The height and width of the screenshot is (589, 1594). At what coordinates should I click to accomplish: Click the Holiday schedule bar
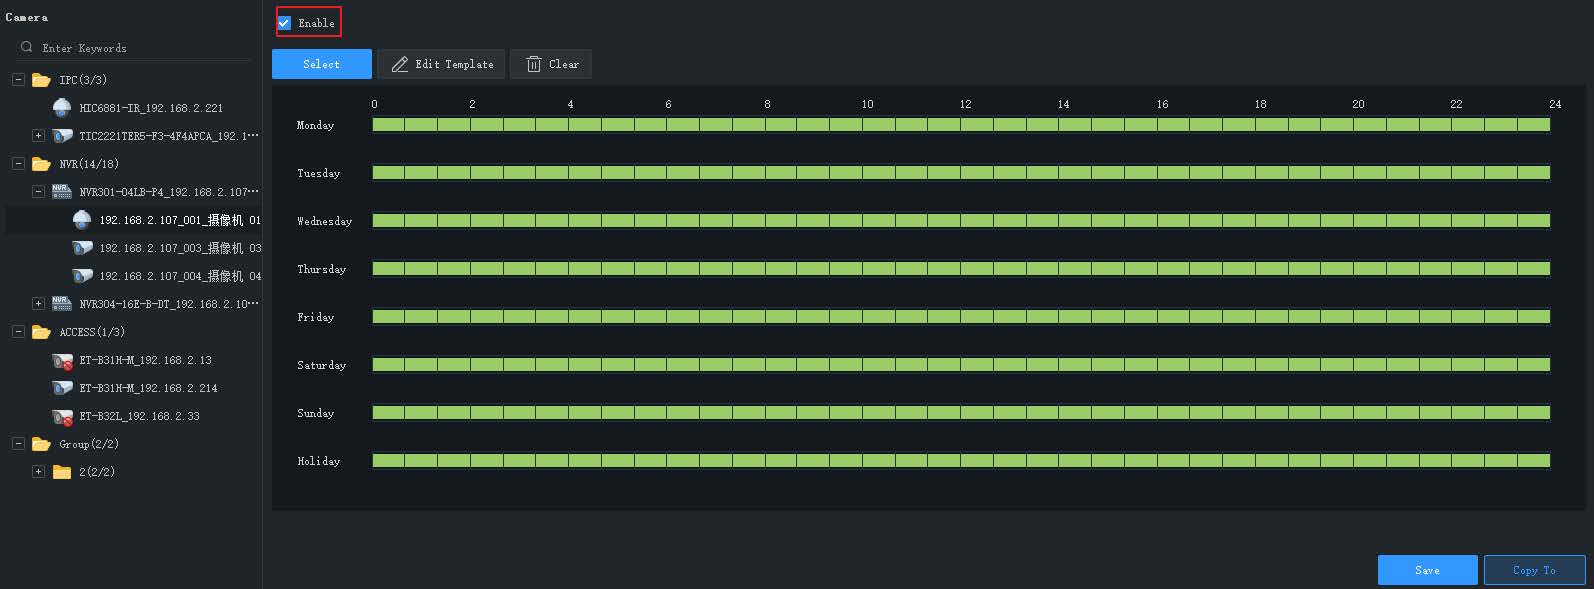point(961,461)
